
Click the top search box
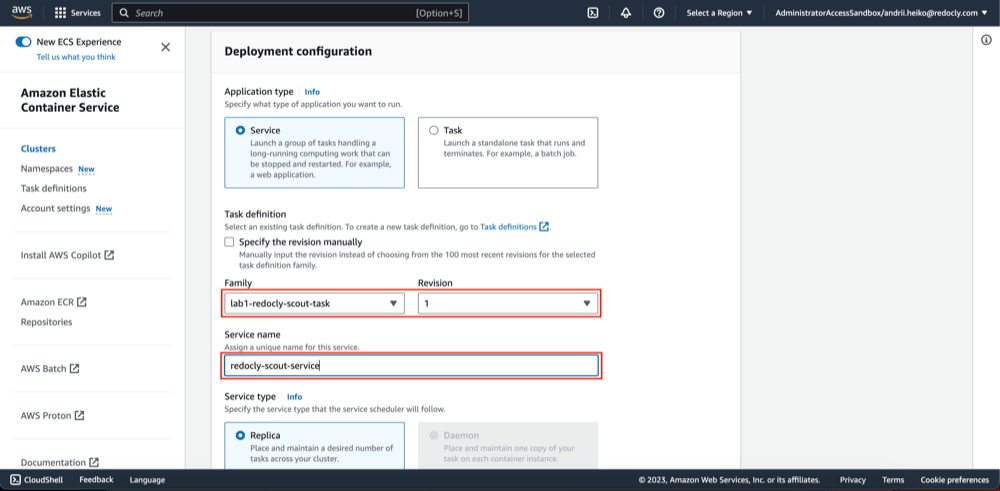[290, 13]
